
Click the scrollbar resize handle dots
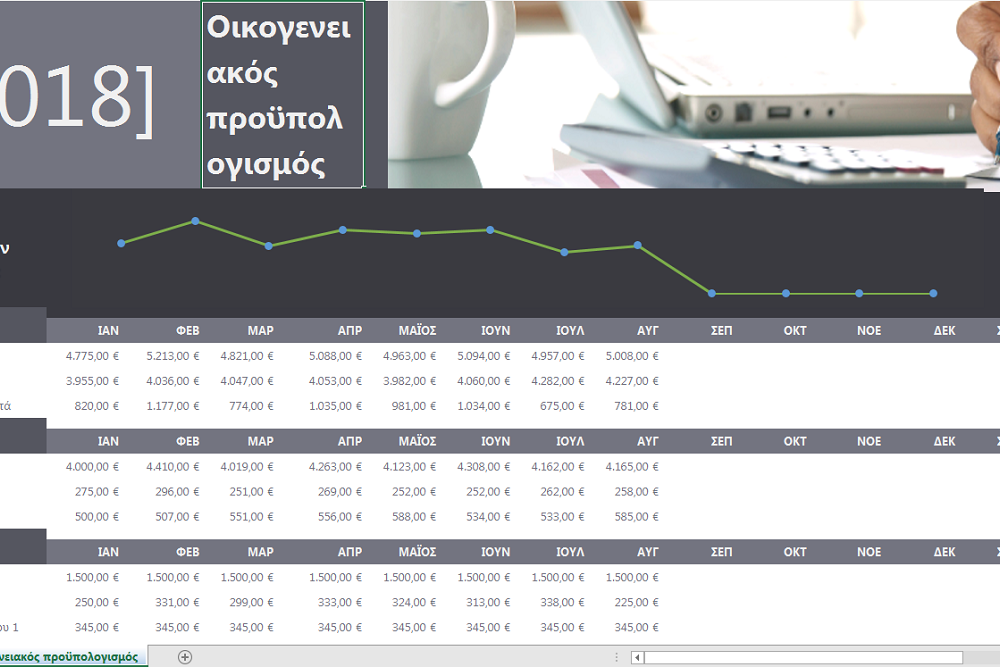click(616, 657)
